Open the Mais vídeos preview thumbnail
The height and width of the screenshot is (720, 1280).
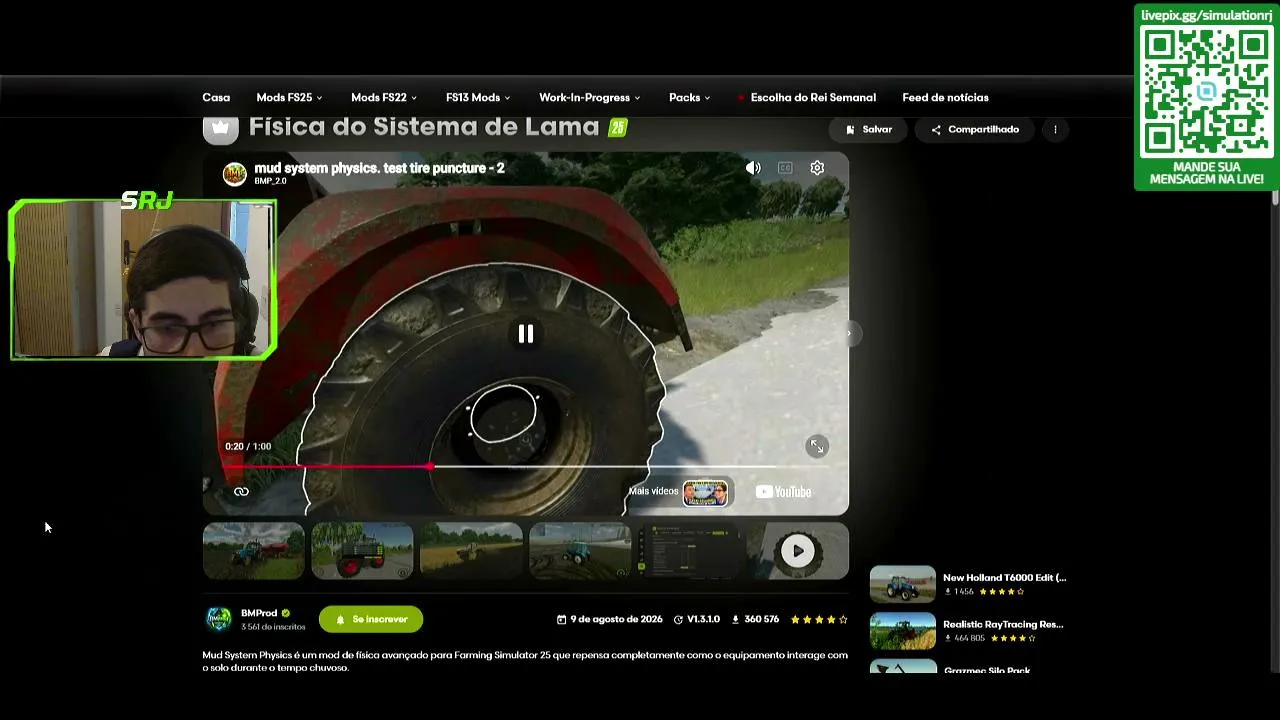pos(705,492)
